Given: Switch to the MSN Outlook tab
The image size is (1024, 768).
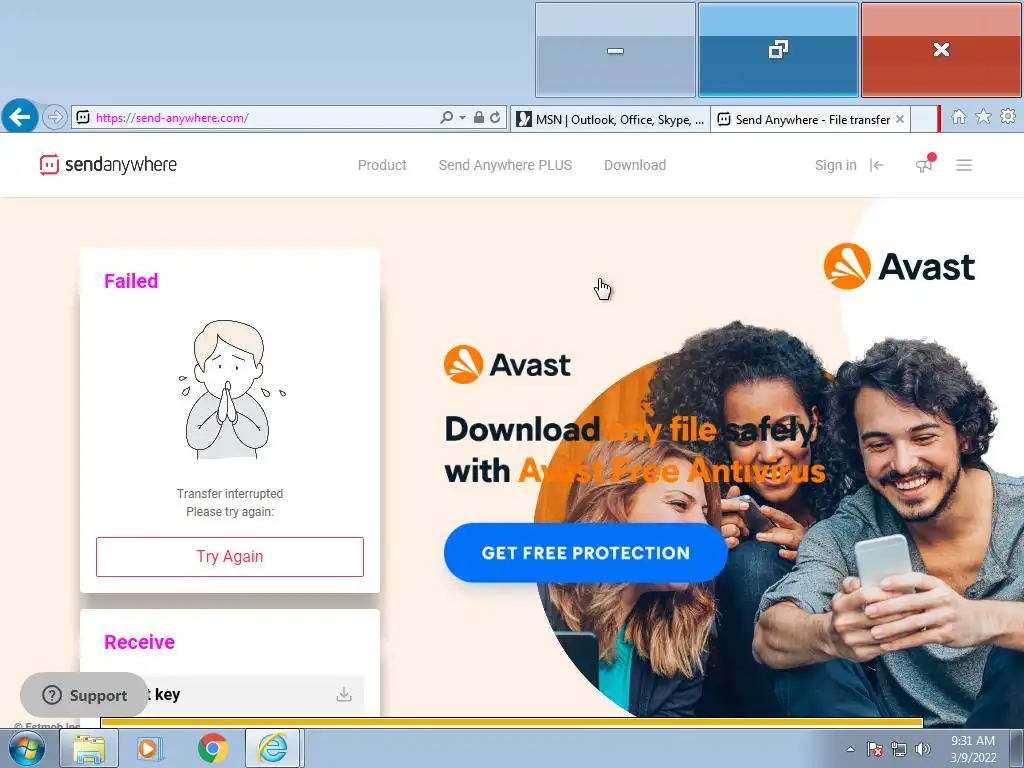Looking at the screenshot, I should coord(610,120).
